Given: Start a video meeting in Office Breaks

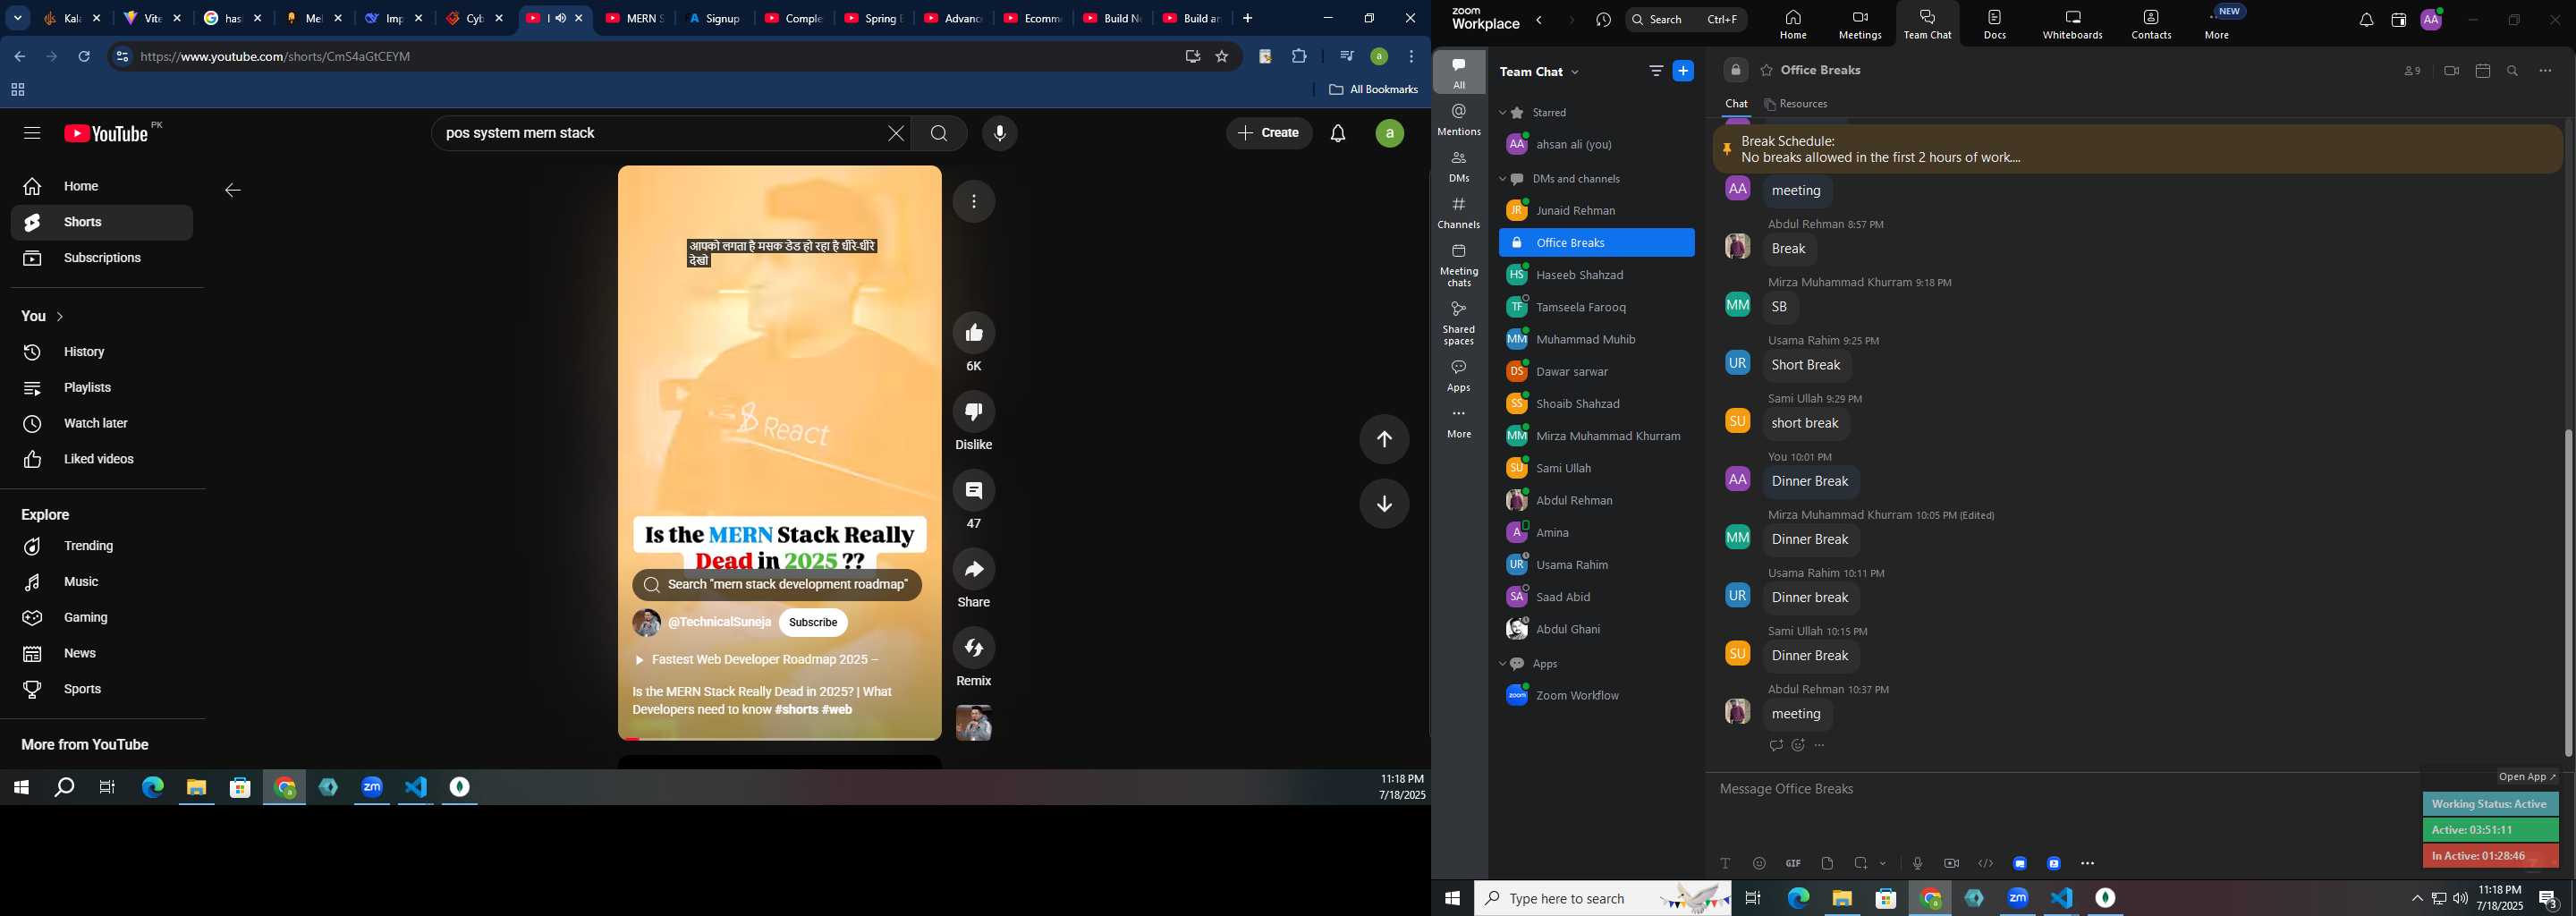Looking at the screenshot, I should pyautogui.click(x=2450, y=71).
